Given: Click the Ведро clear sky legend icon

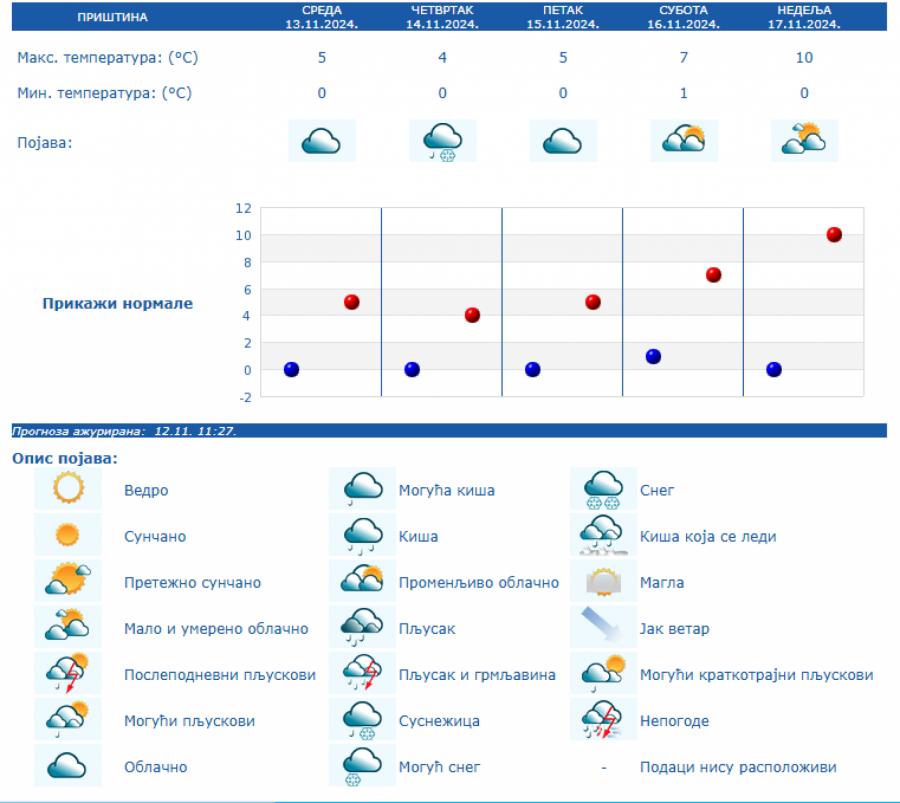Looking at the screenshot, I should [68, 490].
